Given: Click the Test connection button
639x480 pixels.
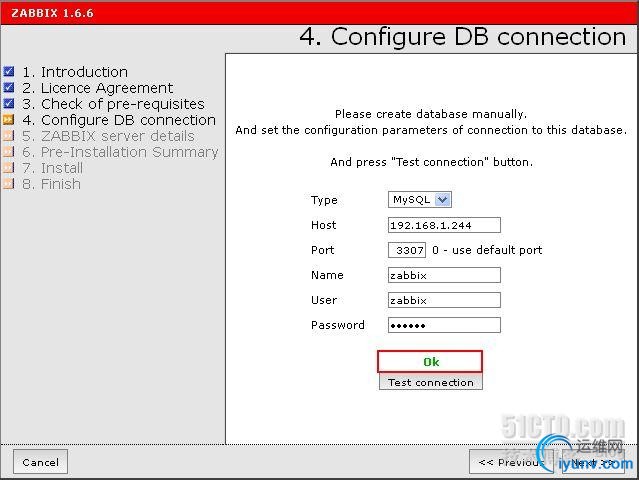Looking at the screenshot, I should (x=431, y=382).
